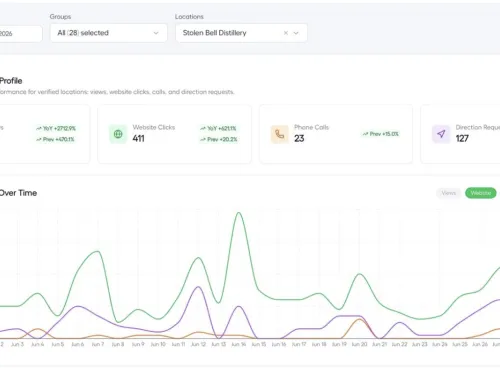Click the purple line peak at Jun 12
This screenshot has width=500, height=375.
tap(198, 287)
